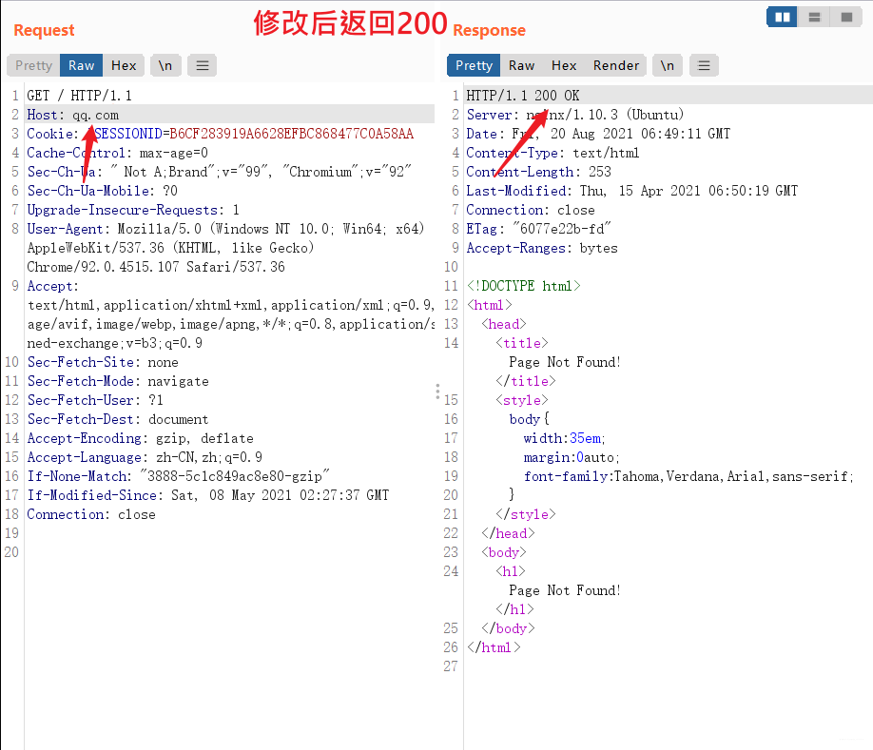Click the pane divider handle dots
Image resolution: width=873 pixels, height=750 pixels.
[438, 391]
